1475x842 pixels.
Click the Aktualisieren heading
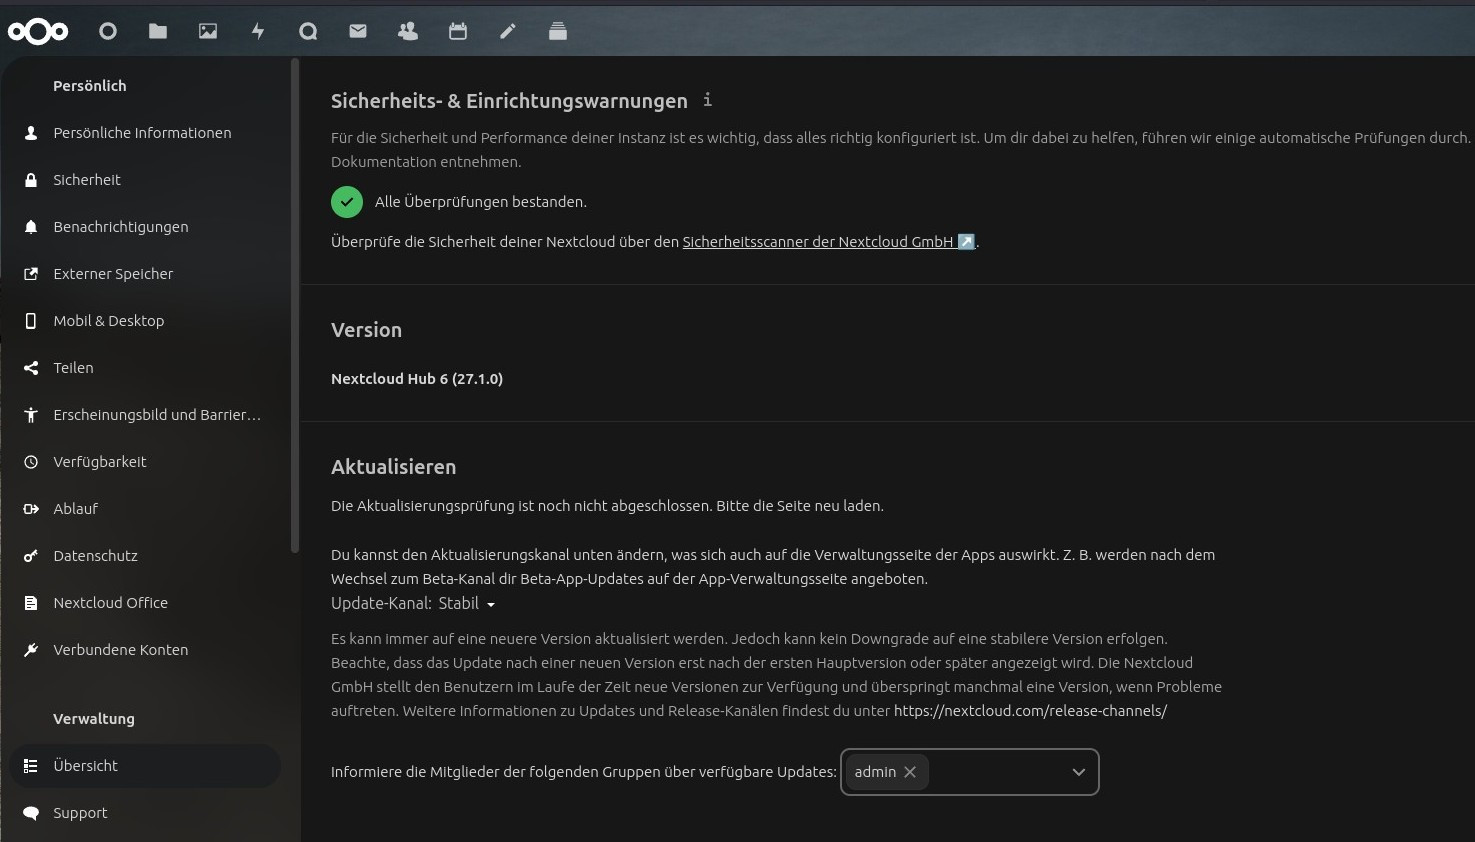tap(393, 467)
